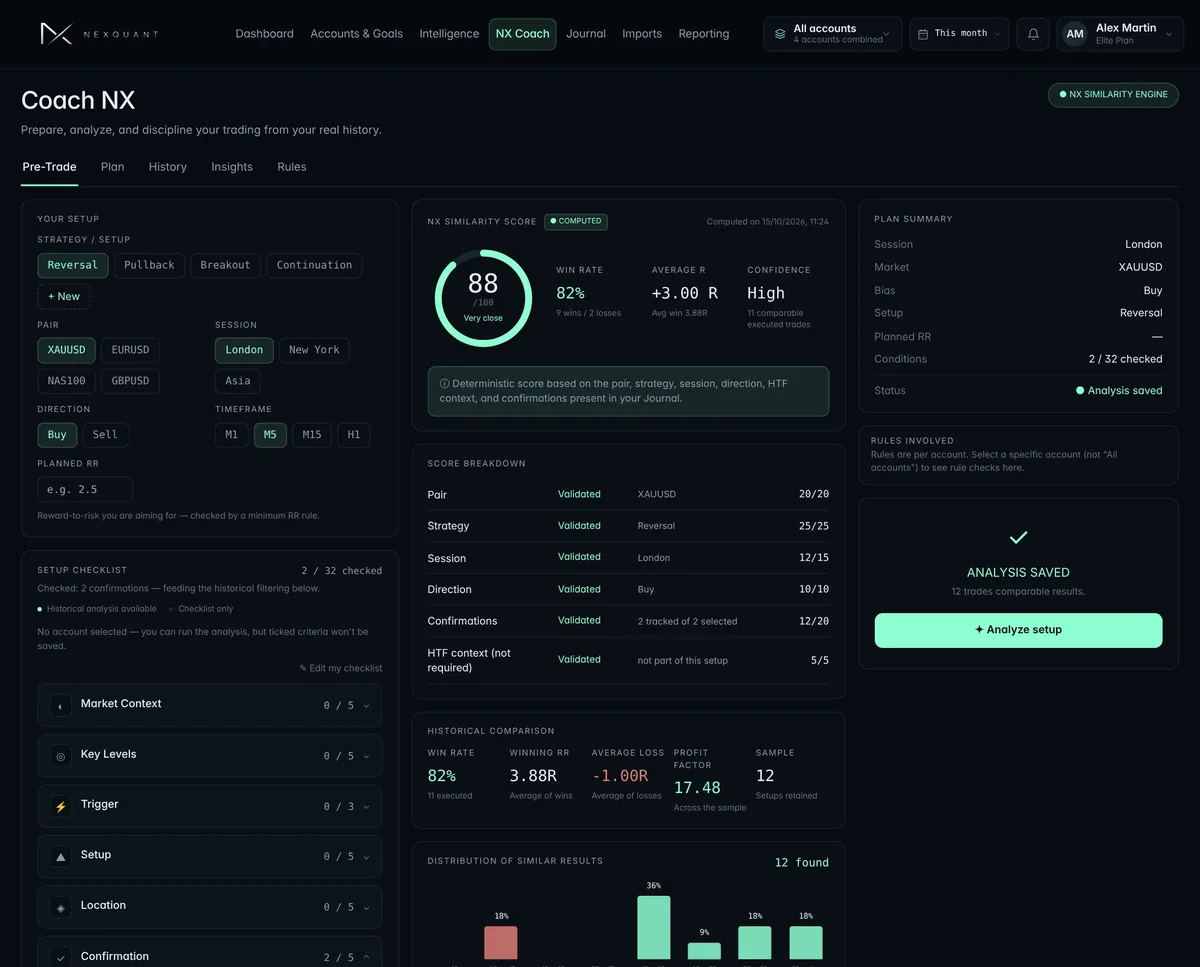The height and width of the screenshot is (967, 1200).
Task: Select the Reversal strategy
Action: click(73, 265)
